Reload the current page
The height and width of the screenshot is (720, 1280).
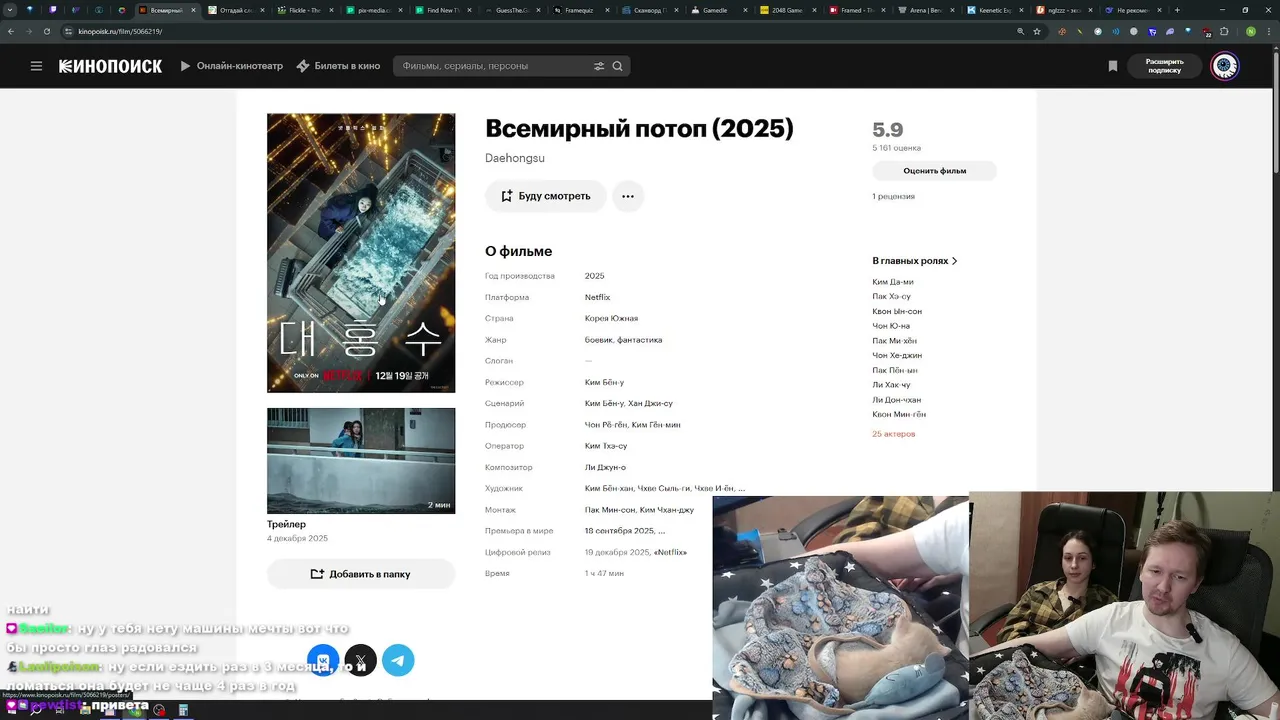pos(46,31)
